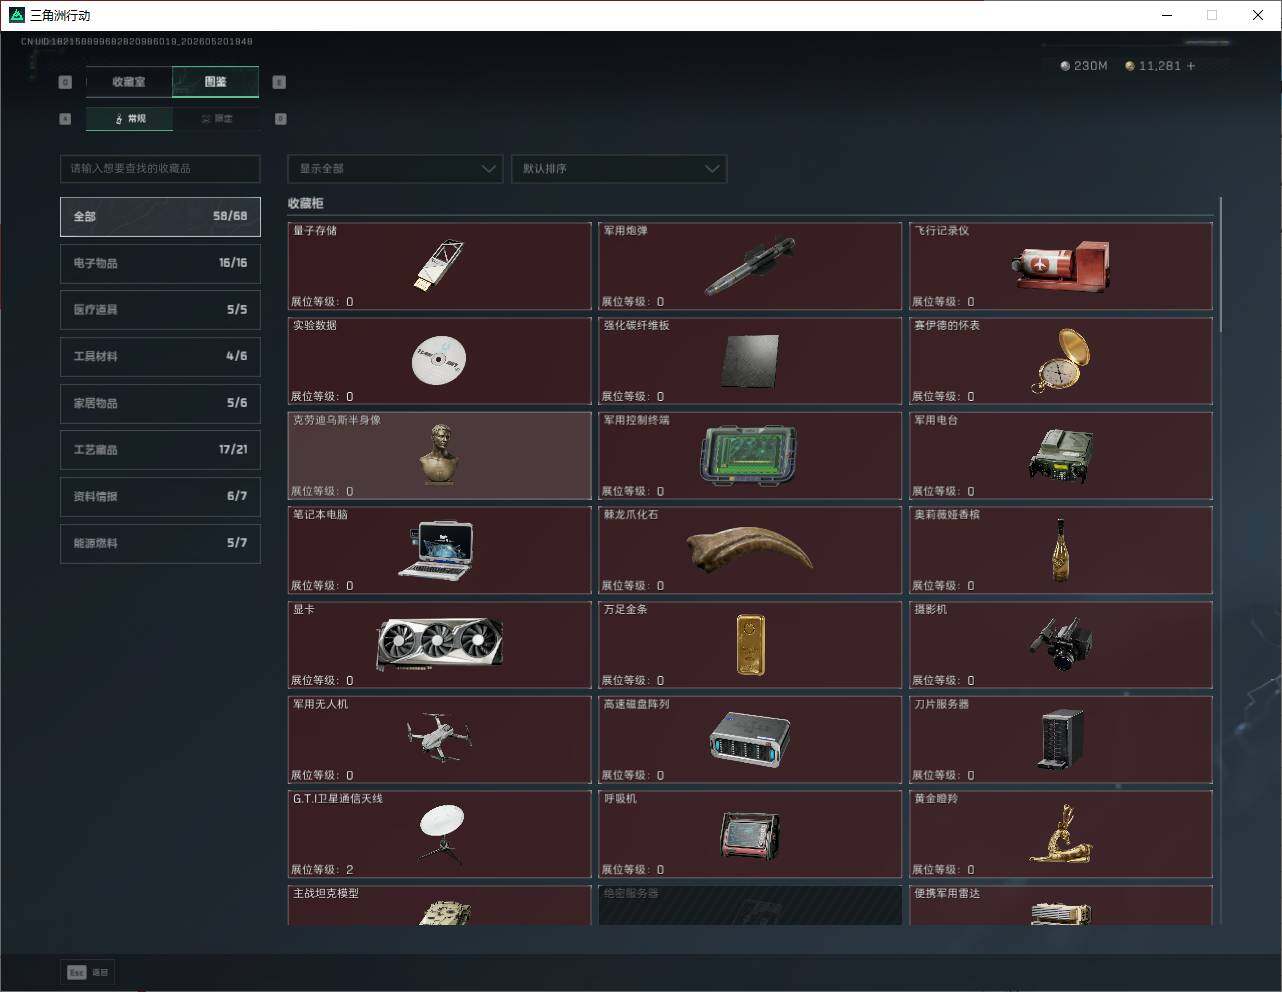Click the 万足金条 gold bar

pyautogui.click(x=750, y=645)
